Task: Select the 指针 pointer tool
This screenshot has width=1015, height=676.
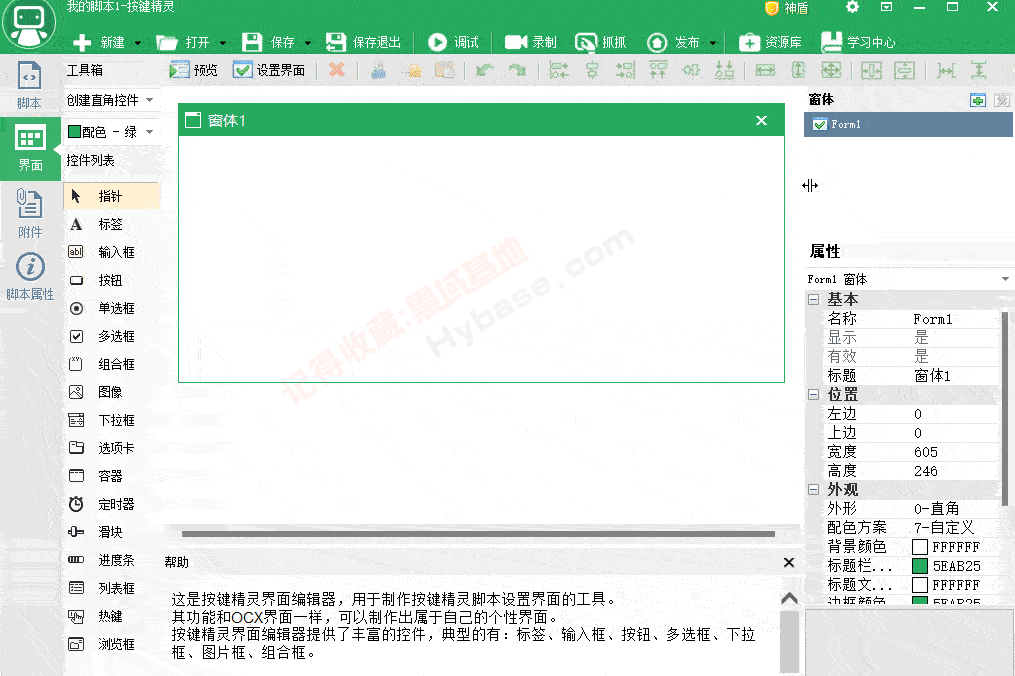Action: point(111,196)
